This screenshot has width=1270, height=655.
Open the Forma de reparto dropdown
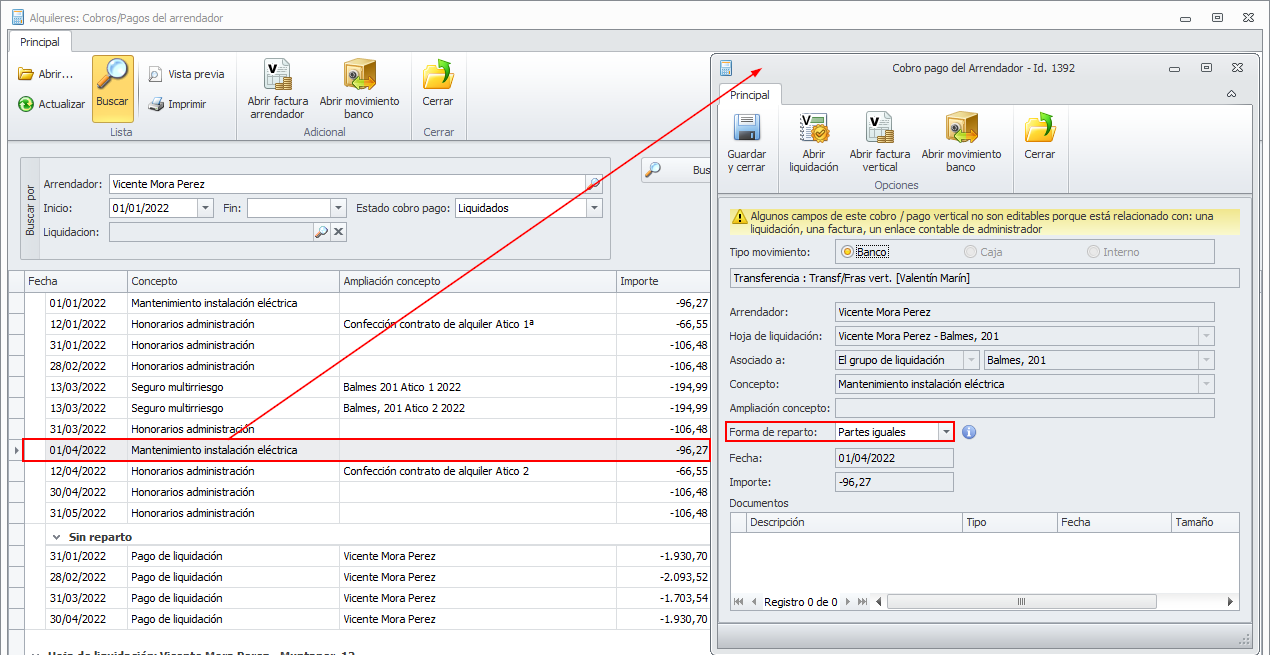click(x=946, y=432)
